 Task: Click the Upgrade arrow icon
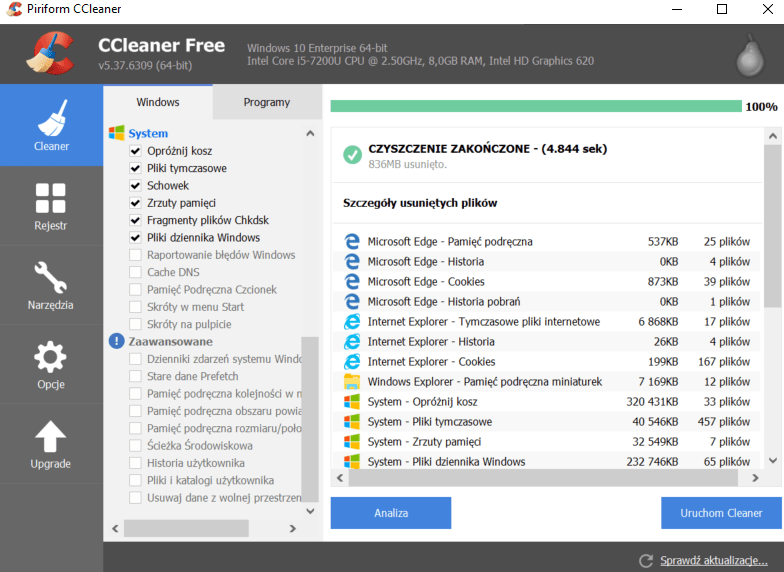pyautogui.click(x=50, y=436)
